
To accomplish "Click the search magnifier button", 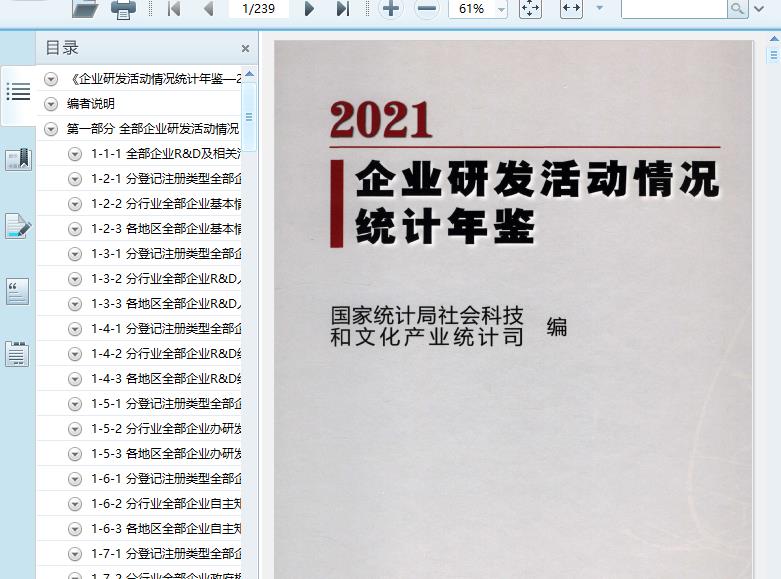I will click(738, 8).
